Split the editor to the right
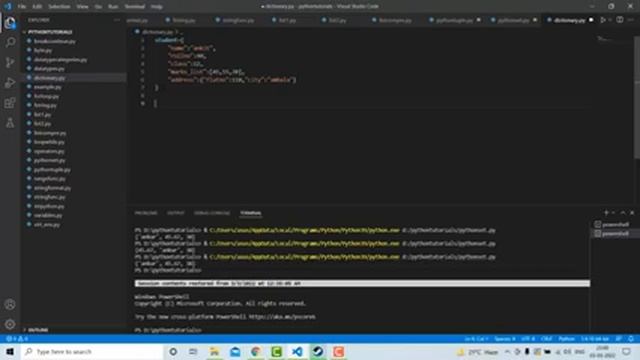The height and width of the screenshot is (360, 640). (620, 20)
